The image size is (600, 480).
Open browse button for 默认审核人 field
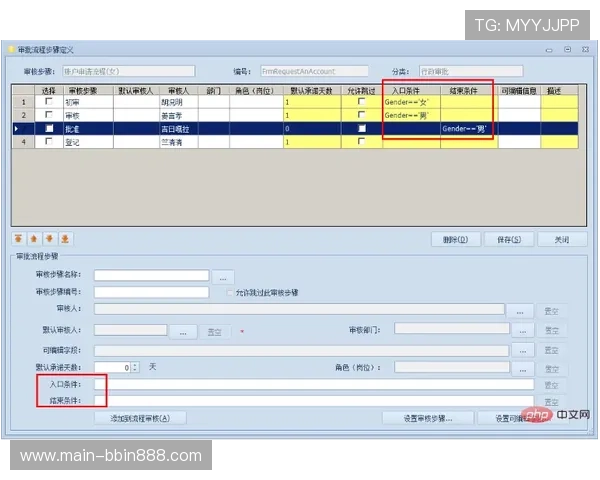point(183,332)
